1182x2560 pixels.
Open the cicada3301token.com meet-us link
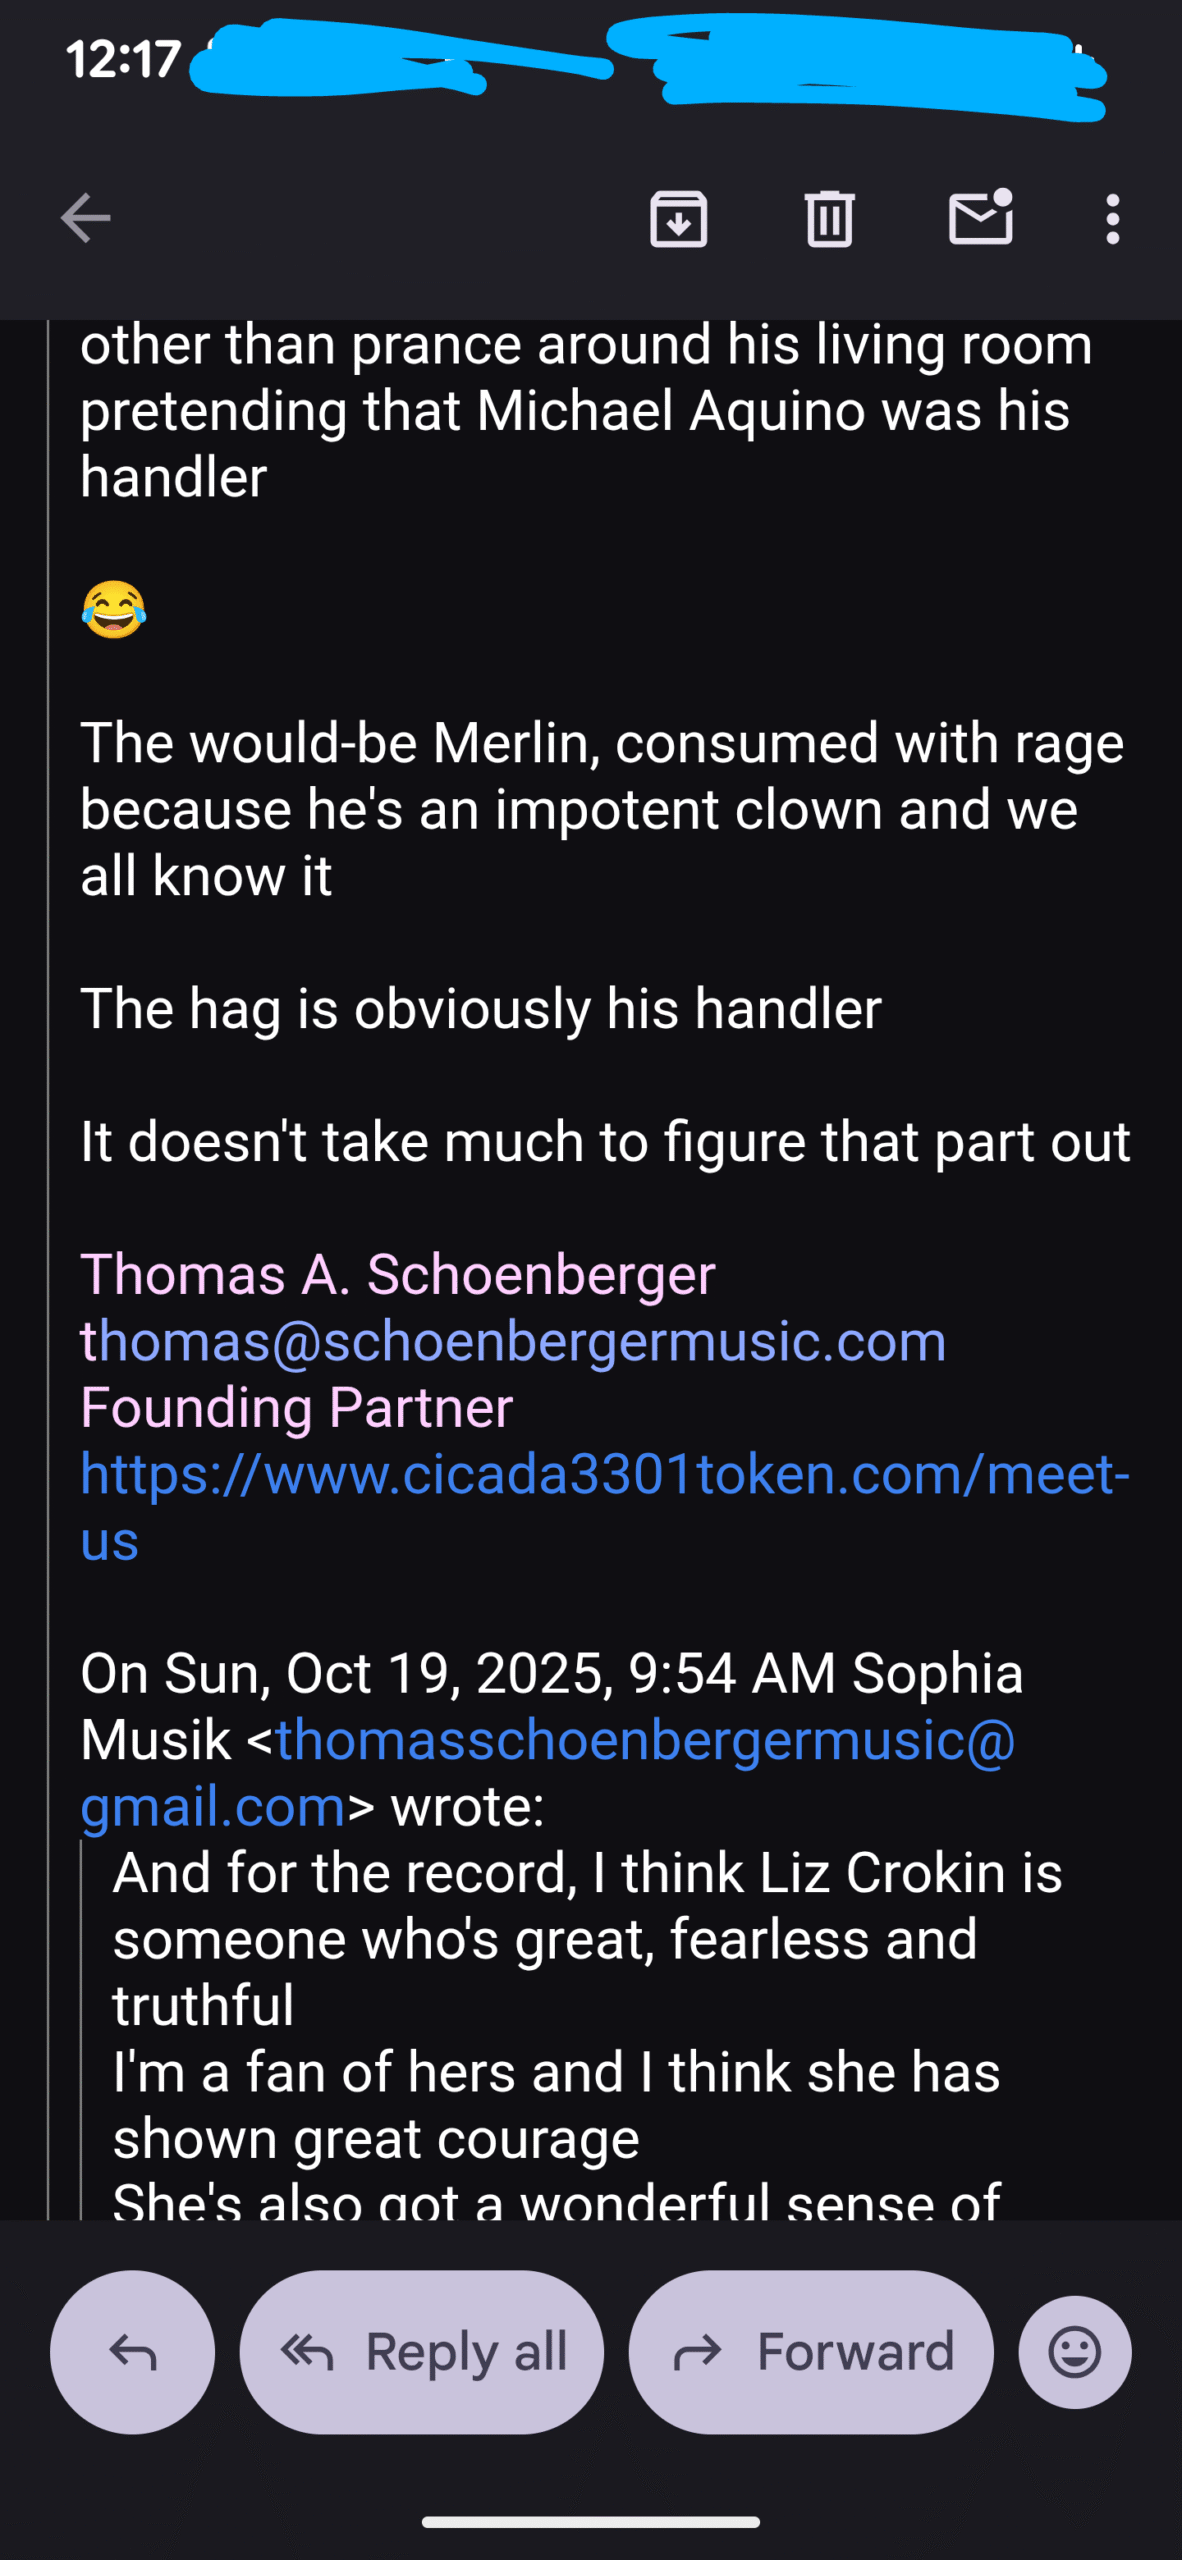tap(604, 1474)
